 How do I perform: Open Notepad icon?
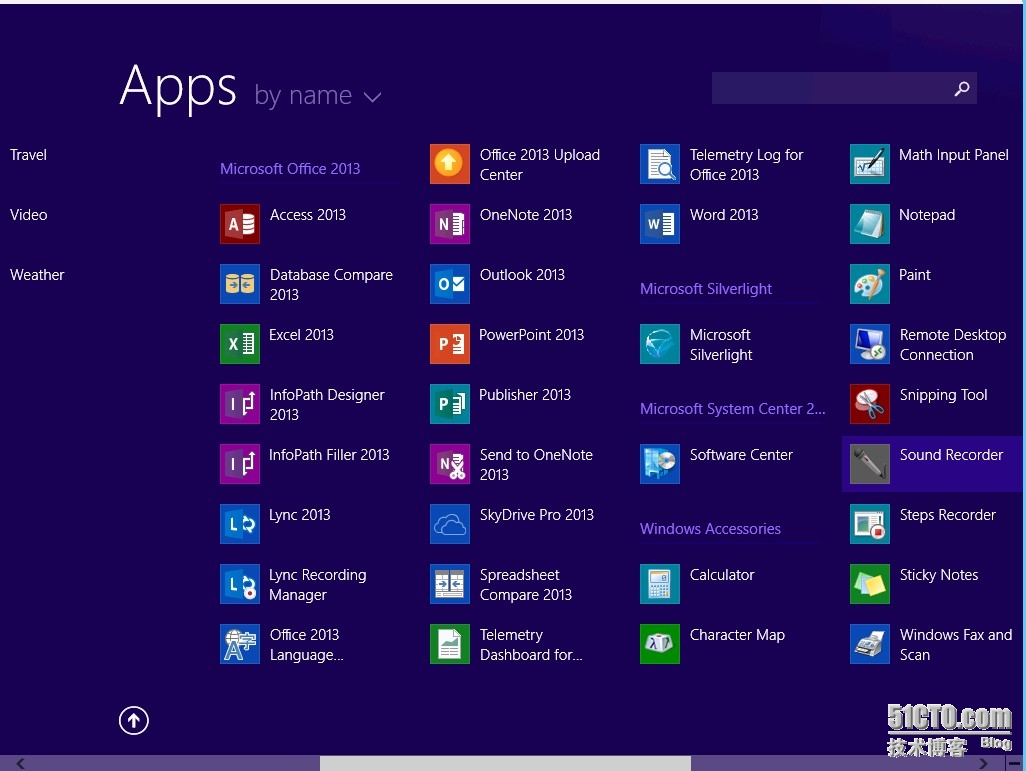pos(870,224)
